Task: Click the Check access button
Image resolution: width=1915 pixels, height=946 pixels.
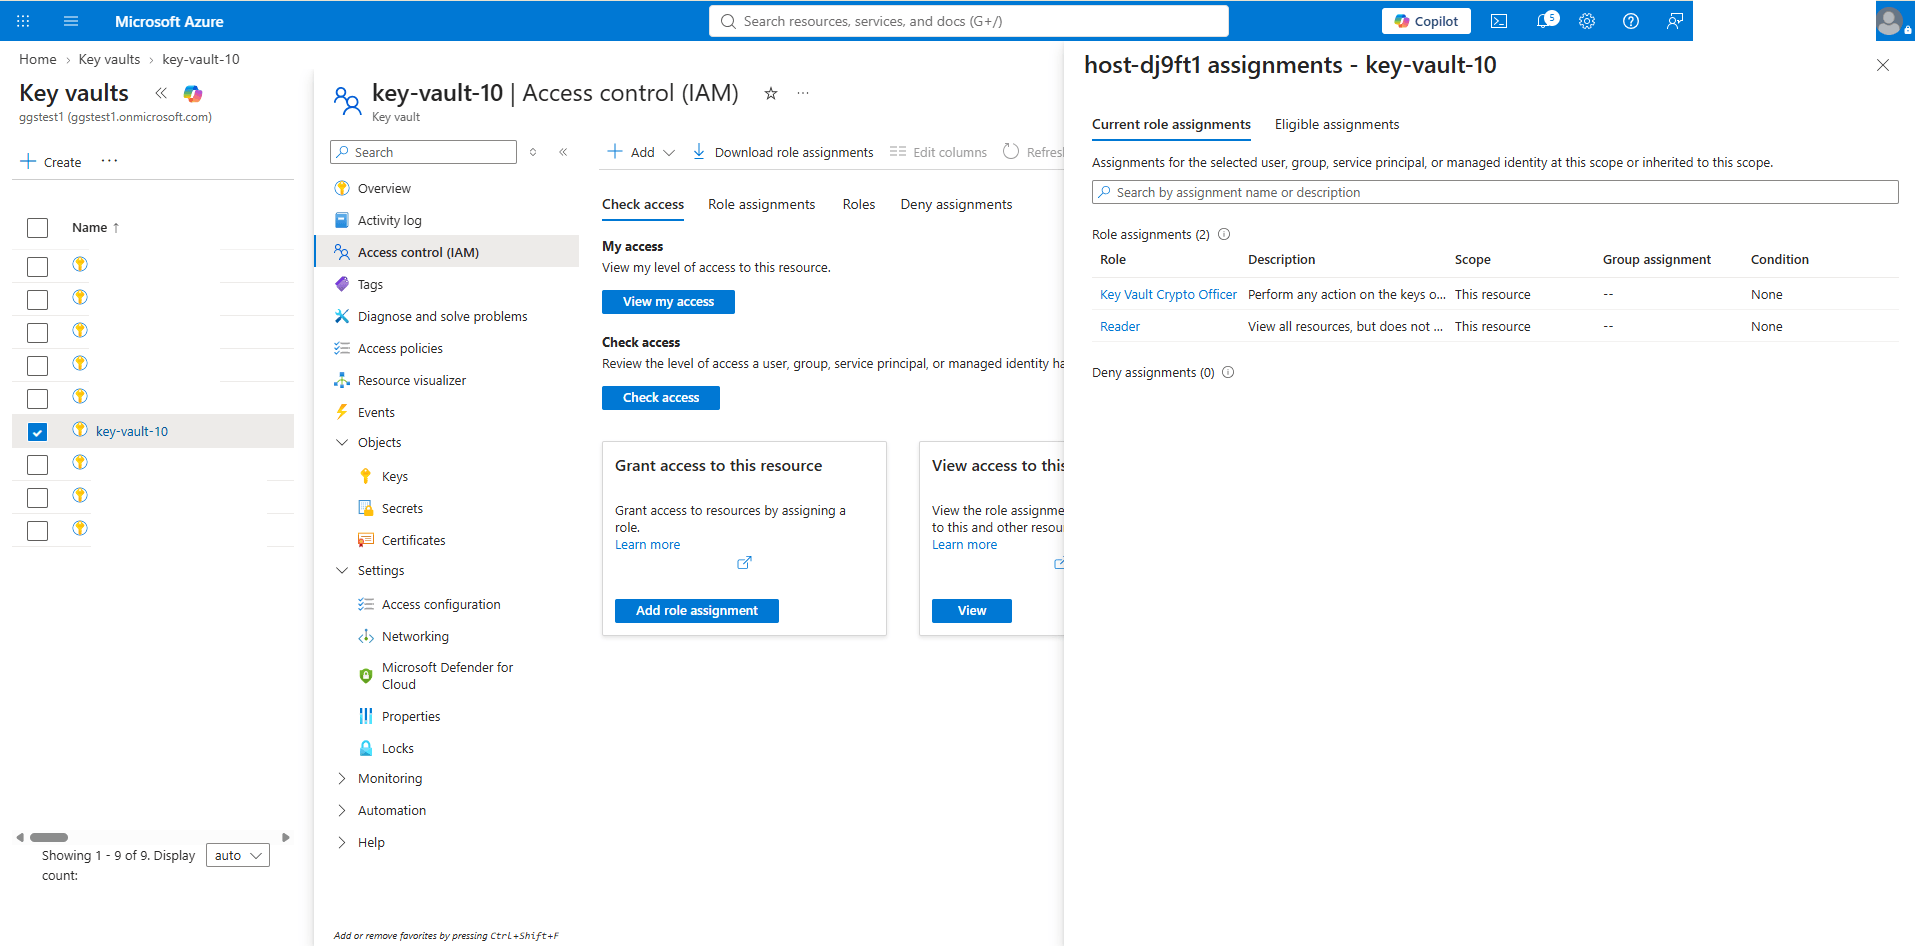Action: (x=661, y=398)
